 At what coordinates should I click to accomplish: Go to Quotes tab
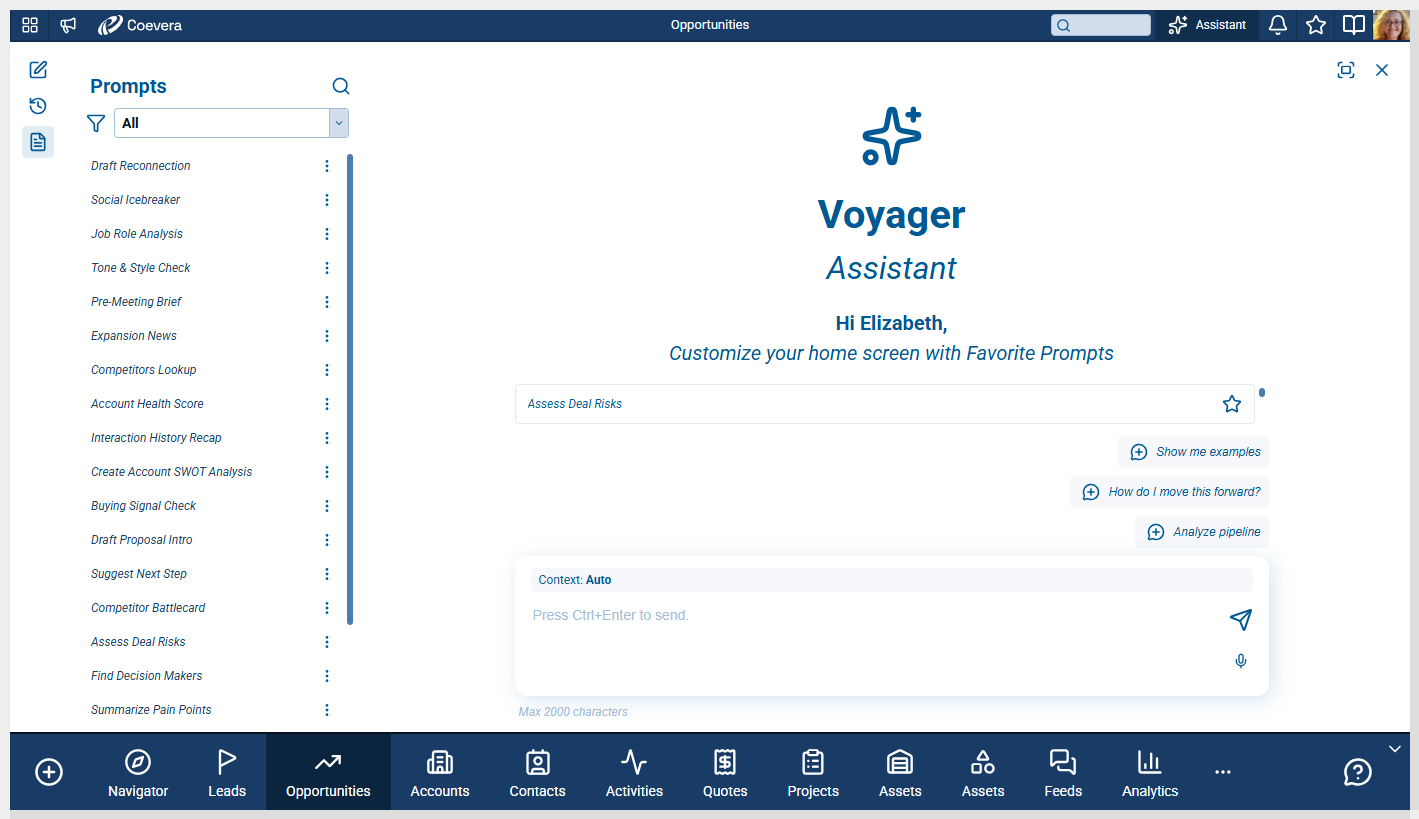[x=725, y=773]
